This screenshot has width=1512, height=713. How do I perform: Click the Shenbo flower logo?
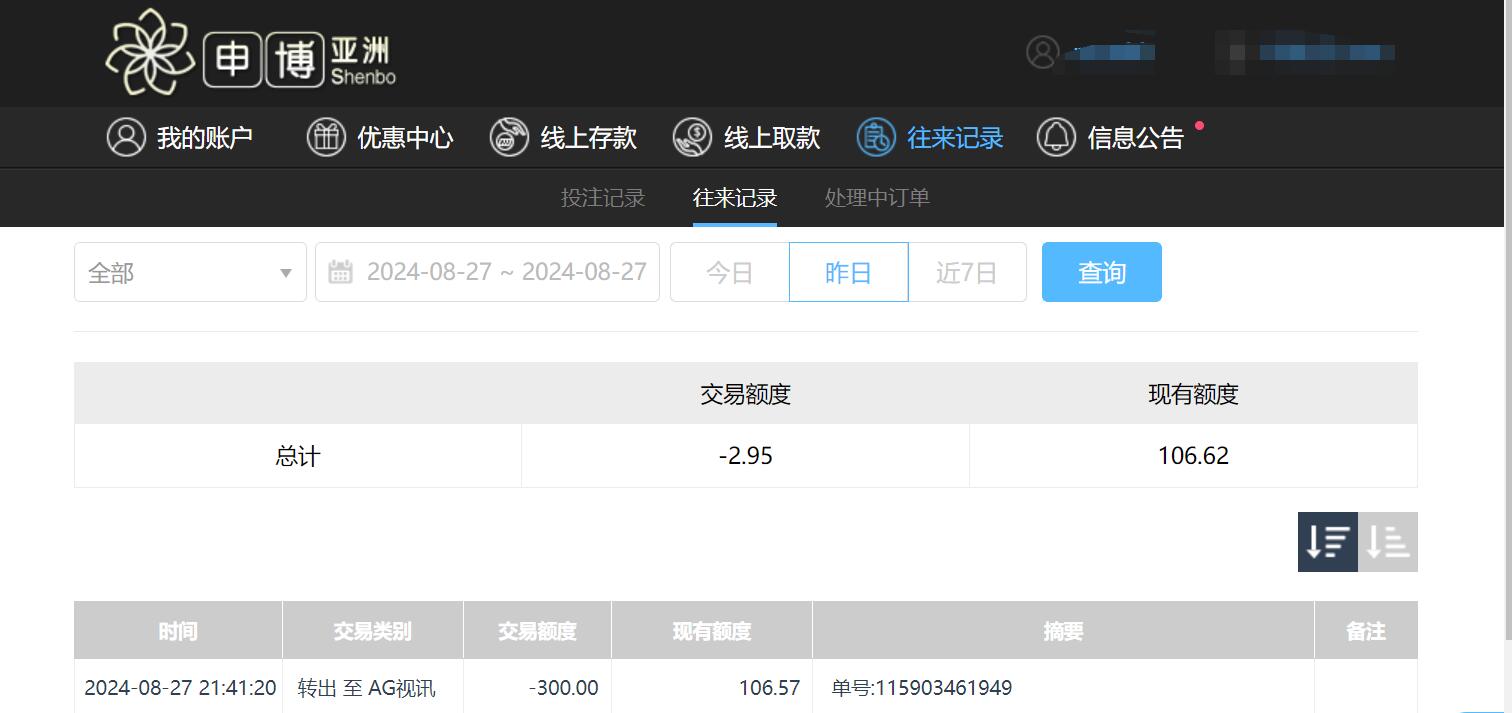coord(150,52)
